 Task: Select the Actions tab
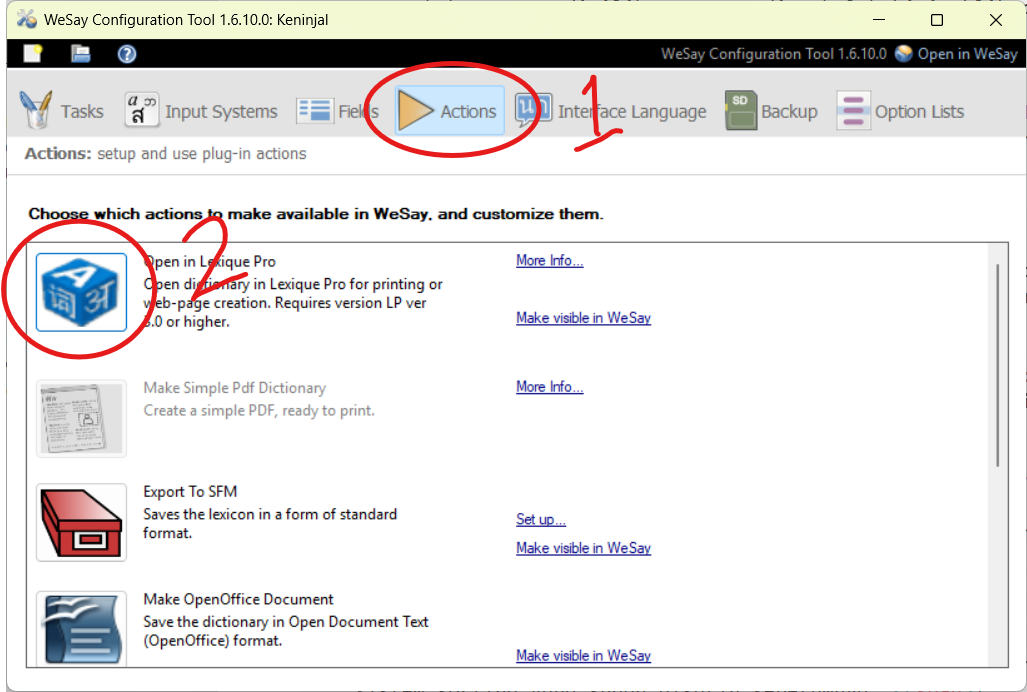point(447,111)
